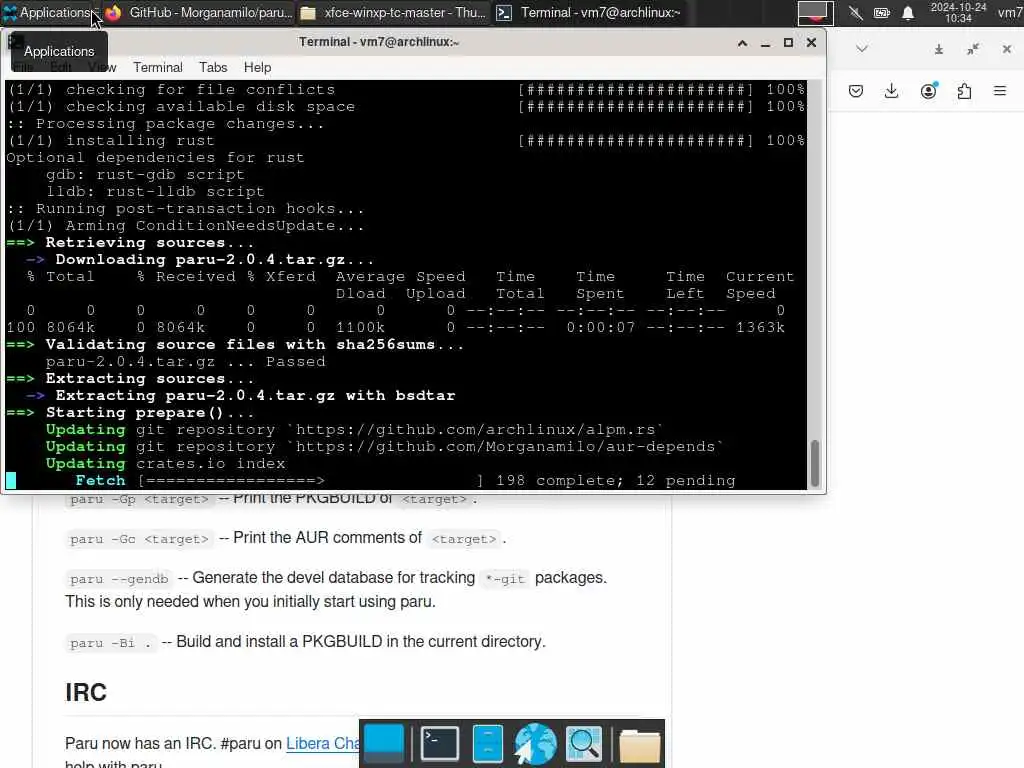The width and height of the screenshot is (1024, 768).
Task: Open the Firefox Downloads toolbar icon
Action: tap(891, 91)
